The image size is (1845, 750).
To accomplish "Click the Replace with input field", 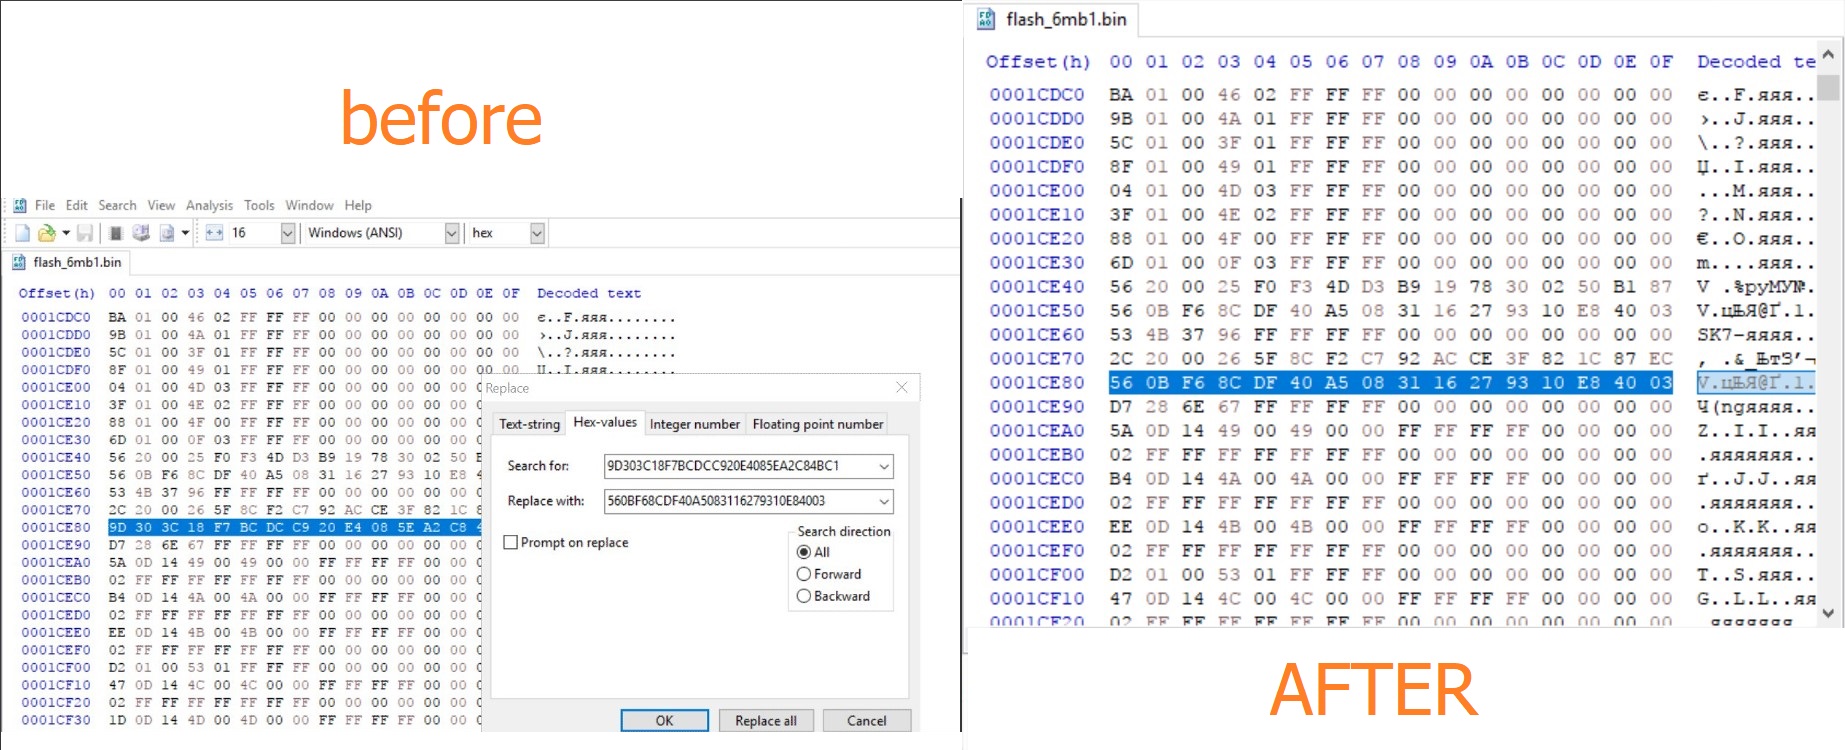I will coord(738,501).
